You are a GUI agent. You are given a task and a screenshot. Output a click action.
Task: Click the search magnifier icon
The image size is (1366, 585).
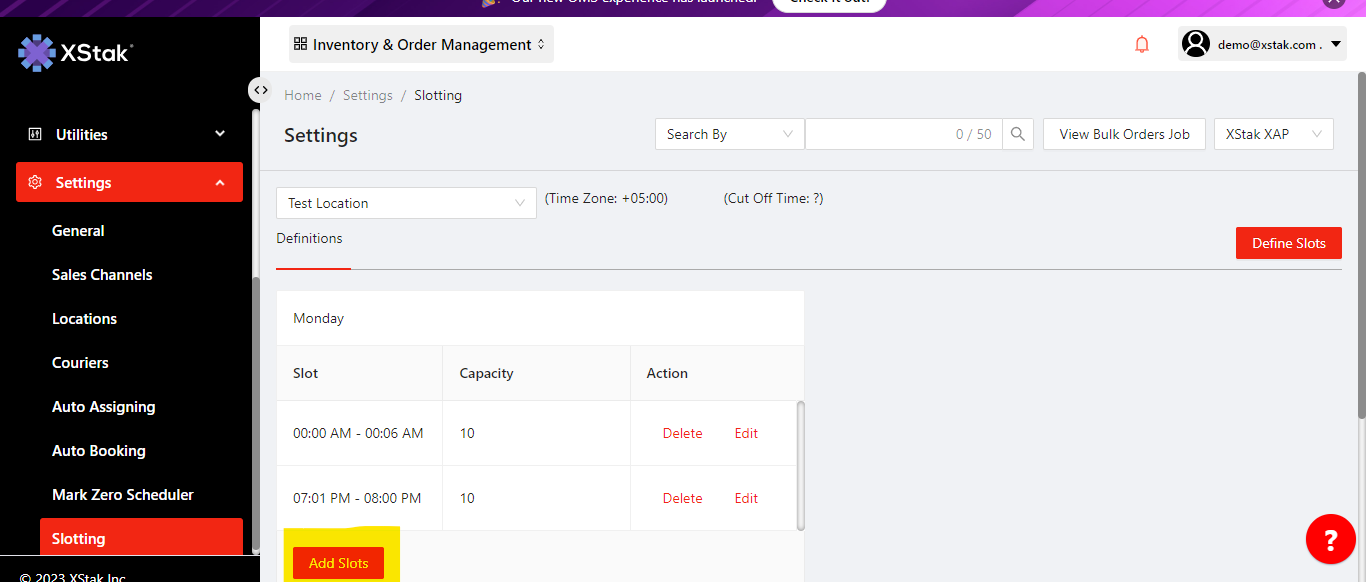point(1018,134)
